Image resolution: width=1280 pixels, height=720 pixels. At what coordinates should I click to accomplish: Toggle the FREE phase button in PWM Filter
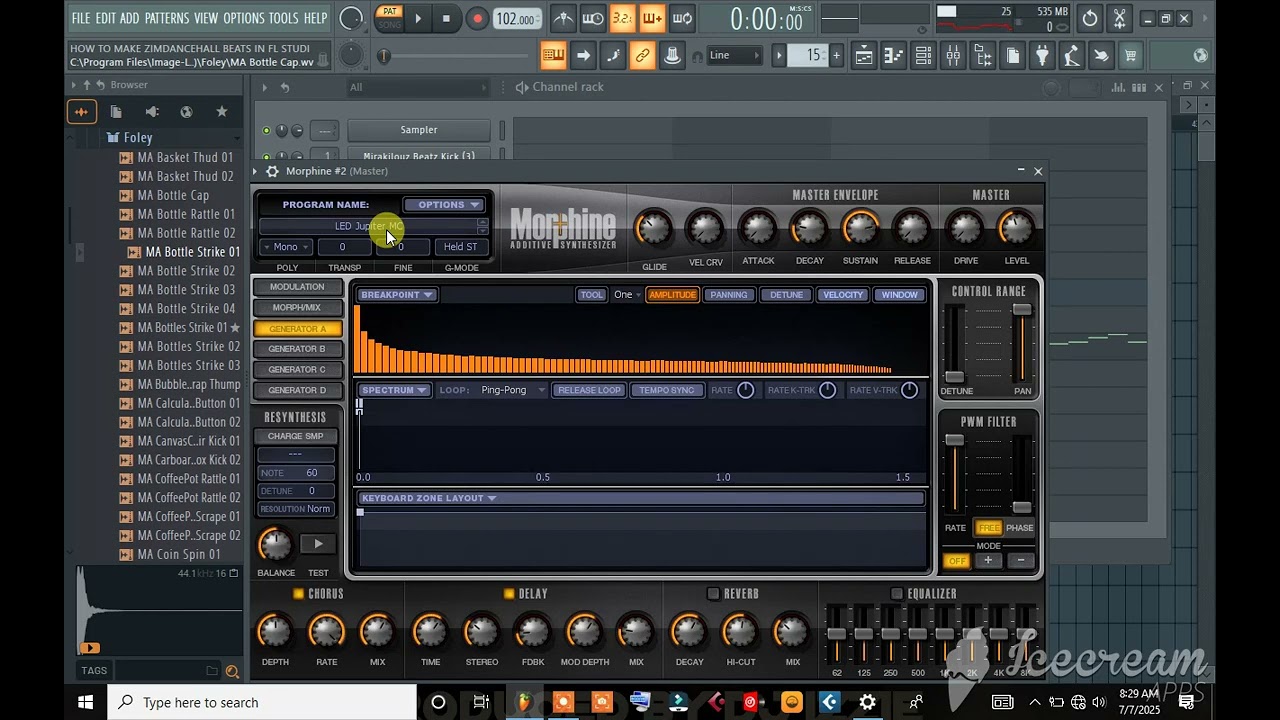pyautogui.click(x=989, y=528)
